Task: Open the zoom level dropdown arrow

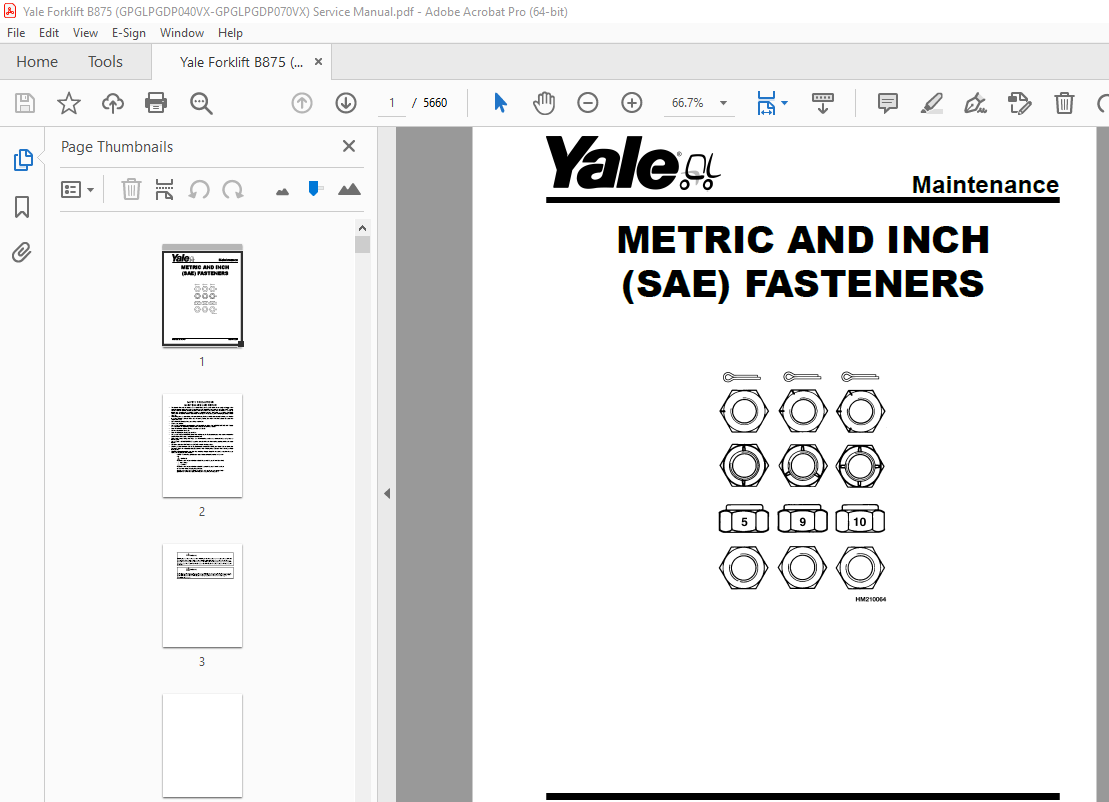Action: tap(724, 103)
